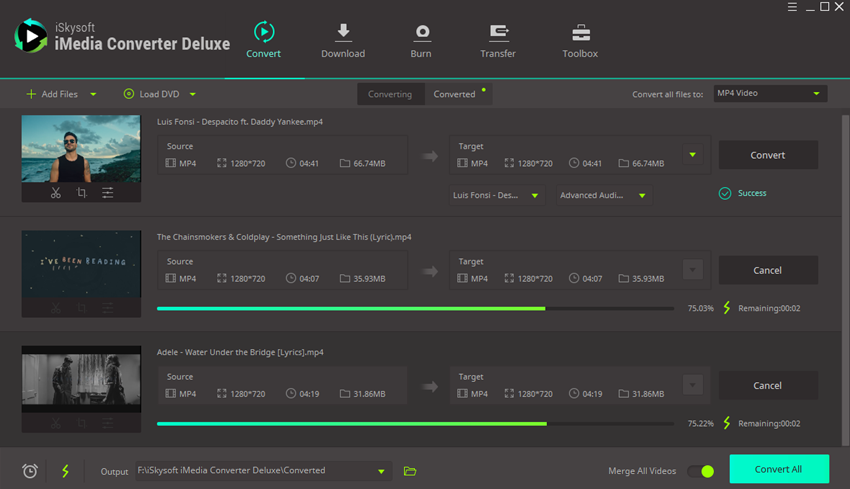Click the Success status checkmark icon
Viewport: 850px width, 489px height.
click(x=725, y=194)
